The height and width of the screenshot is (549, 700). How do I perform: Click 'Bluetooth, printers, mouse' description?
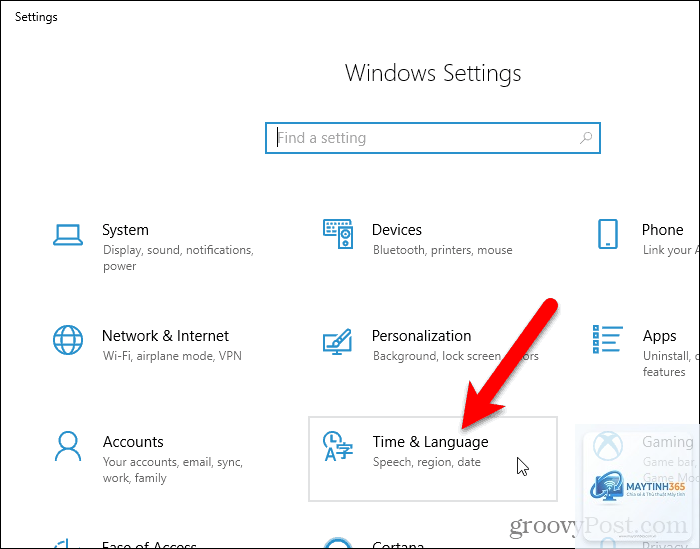pos(442,250)
